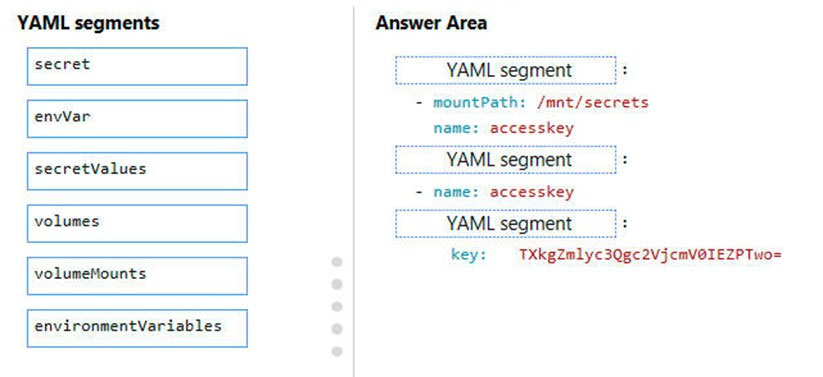Click the second dot of the divider handle
The width and height of the screenshot is (823, 377).
[337, 284]
